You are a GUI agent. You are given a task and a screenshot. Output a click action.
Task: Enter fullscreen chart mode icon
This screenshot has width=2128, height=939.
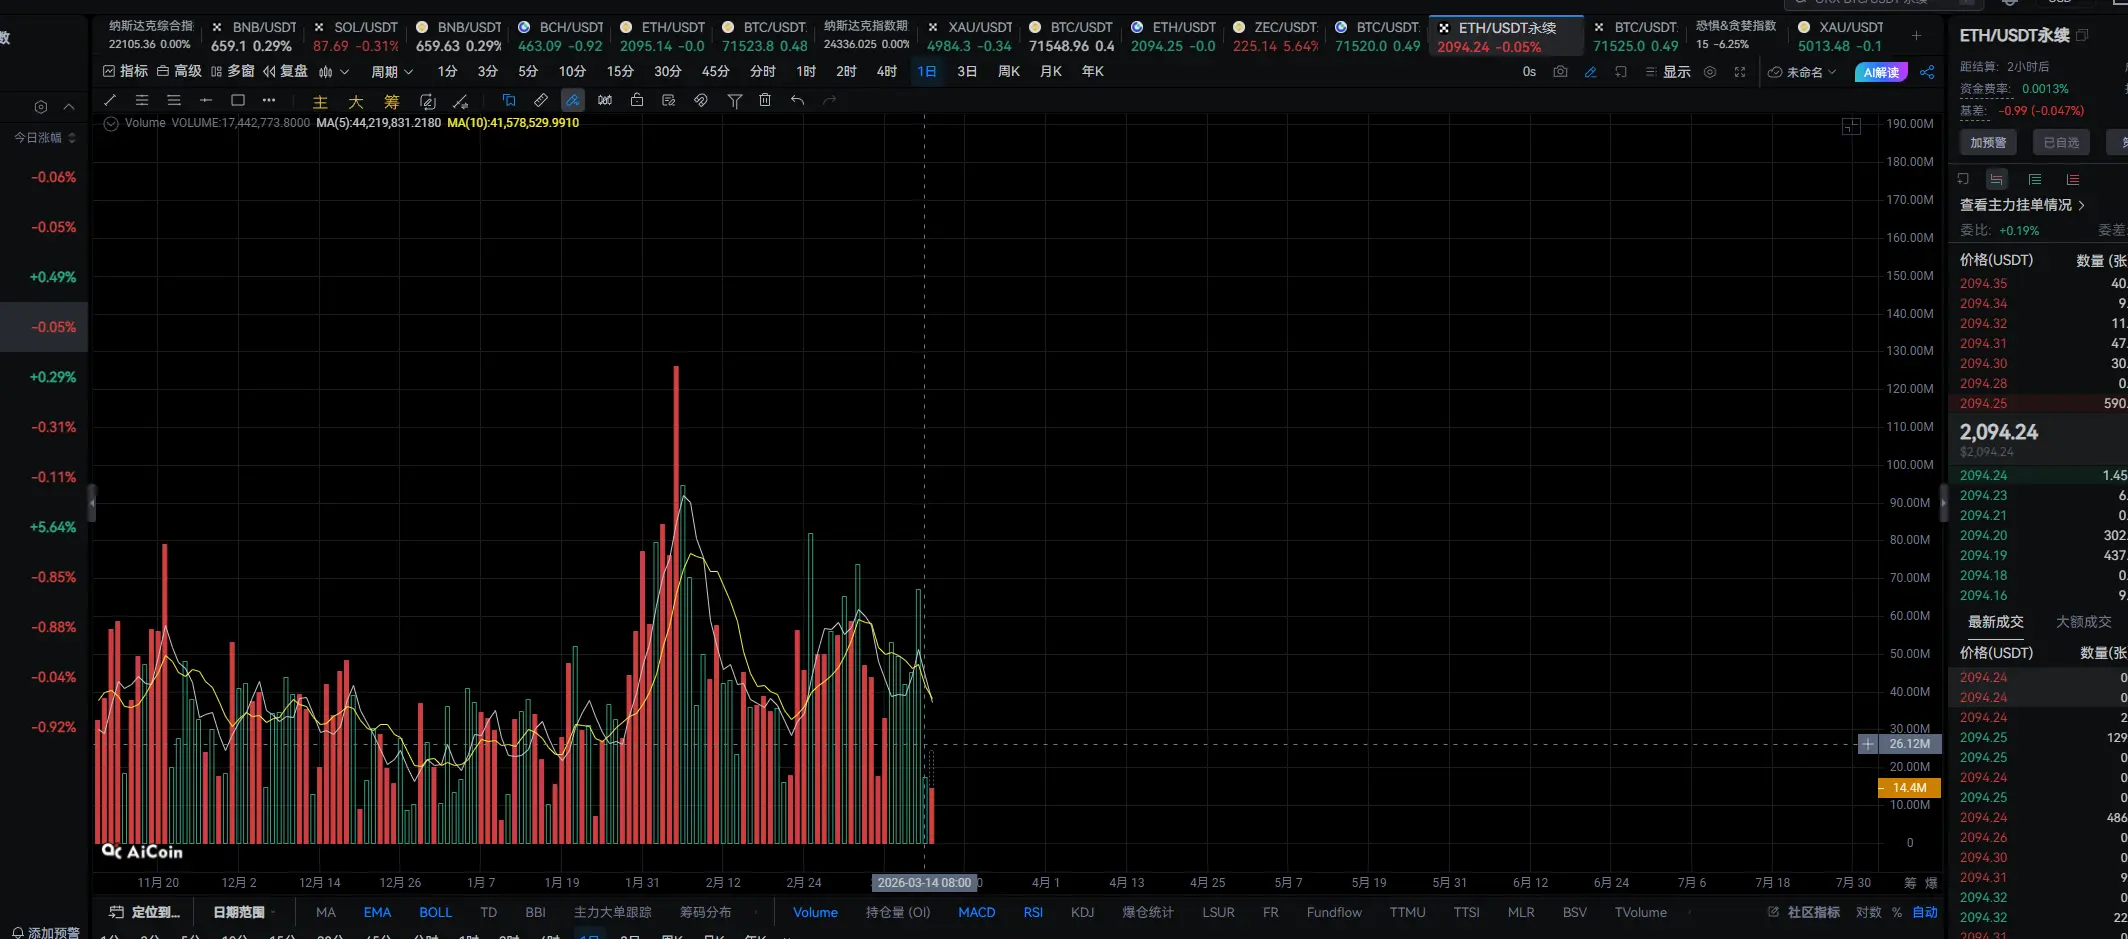1740,72
